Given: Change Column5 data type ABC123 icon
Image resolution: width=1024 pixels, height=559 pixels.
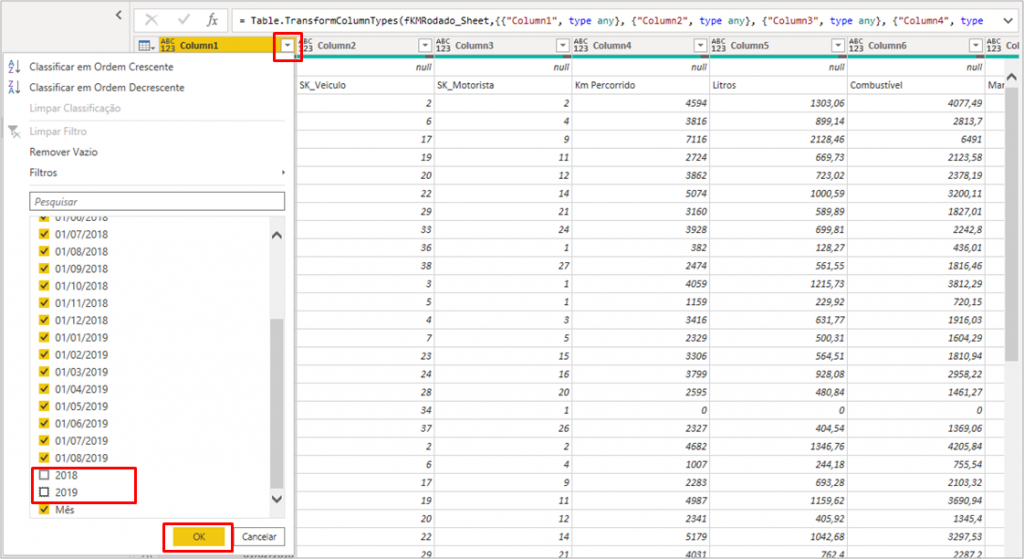Looking at the screenshot, I should pos(718,45).
